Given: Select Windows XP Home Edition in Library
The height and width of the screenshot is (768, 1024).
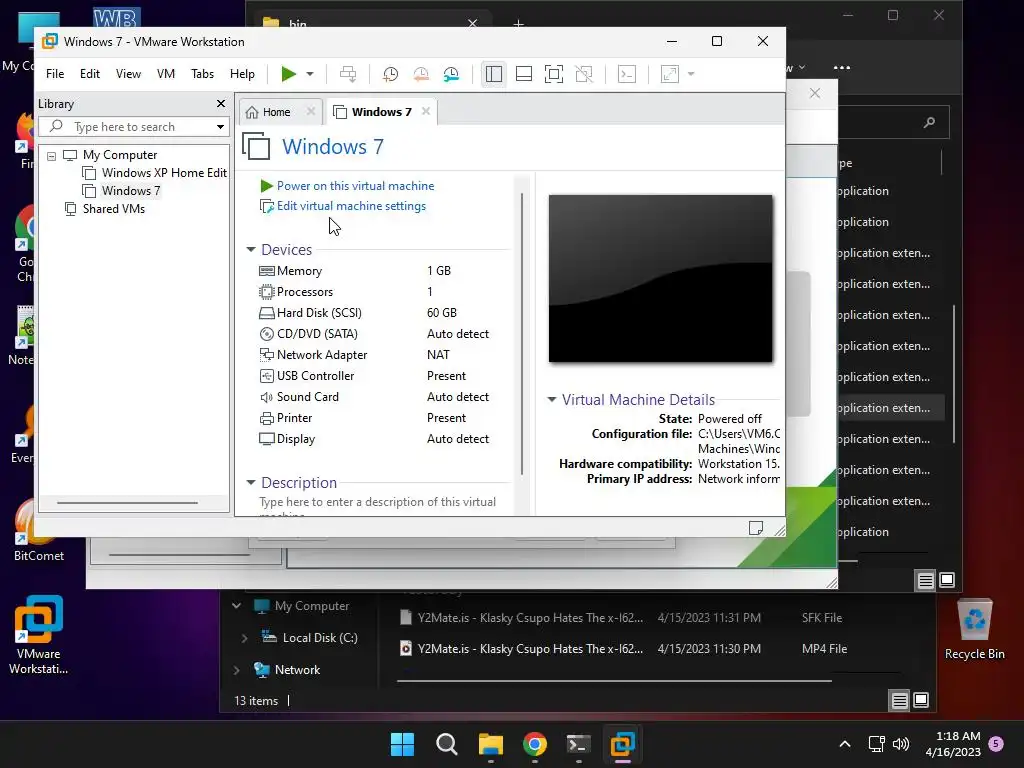Looking at the screenshot, I should [155, 173].
